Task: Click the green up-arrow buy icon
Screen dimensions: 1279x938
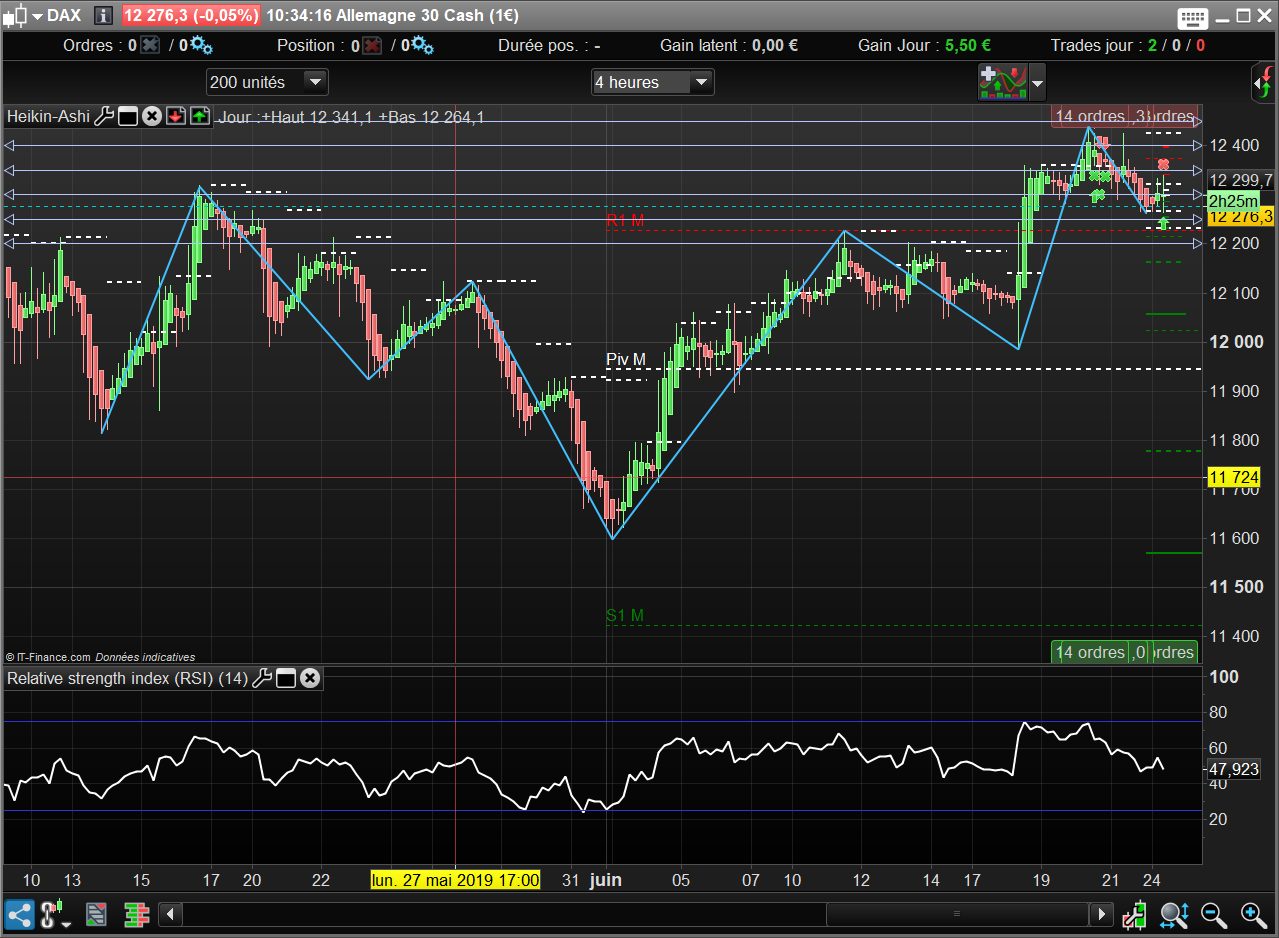Action: coord(199,116)
